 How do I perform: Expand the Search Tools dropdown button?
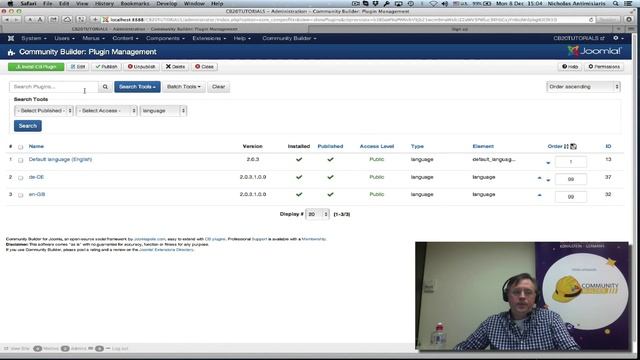click(137, 87)
